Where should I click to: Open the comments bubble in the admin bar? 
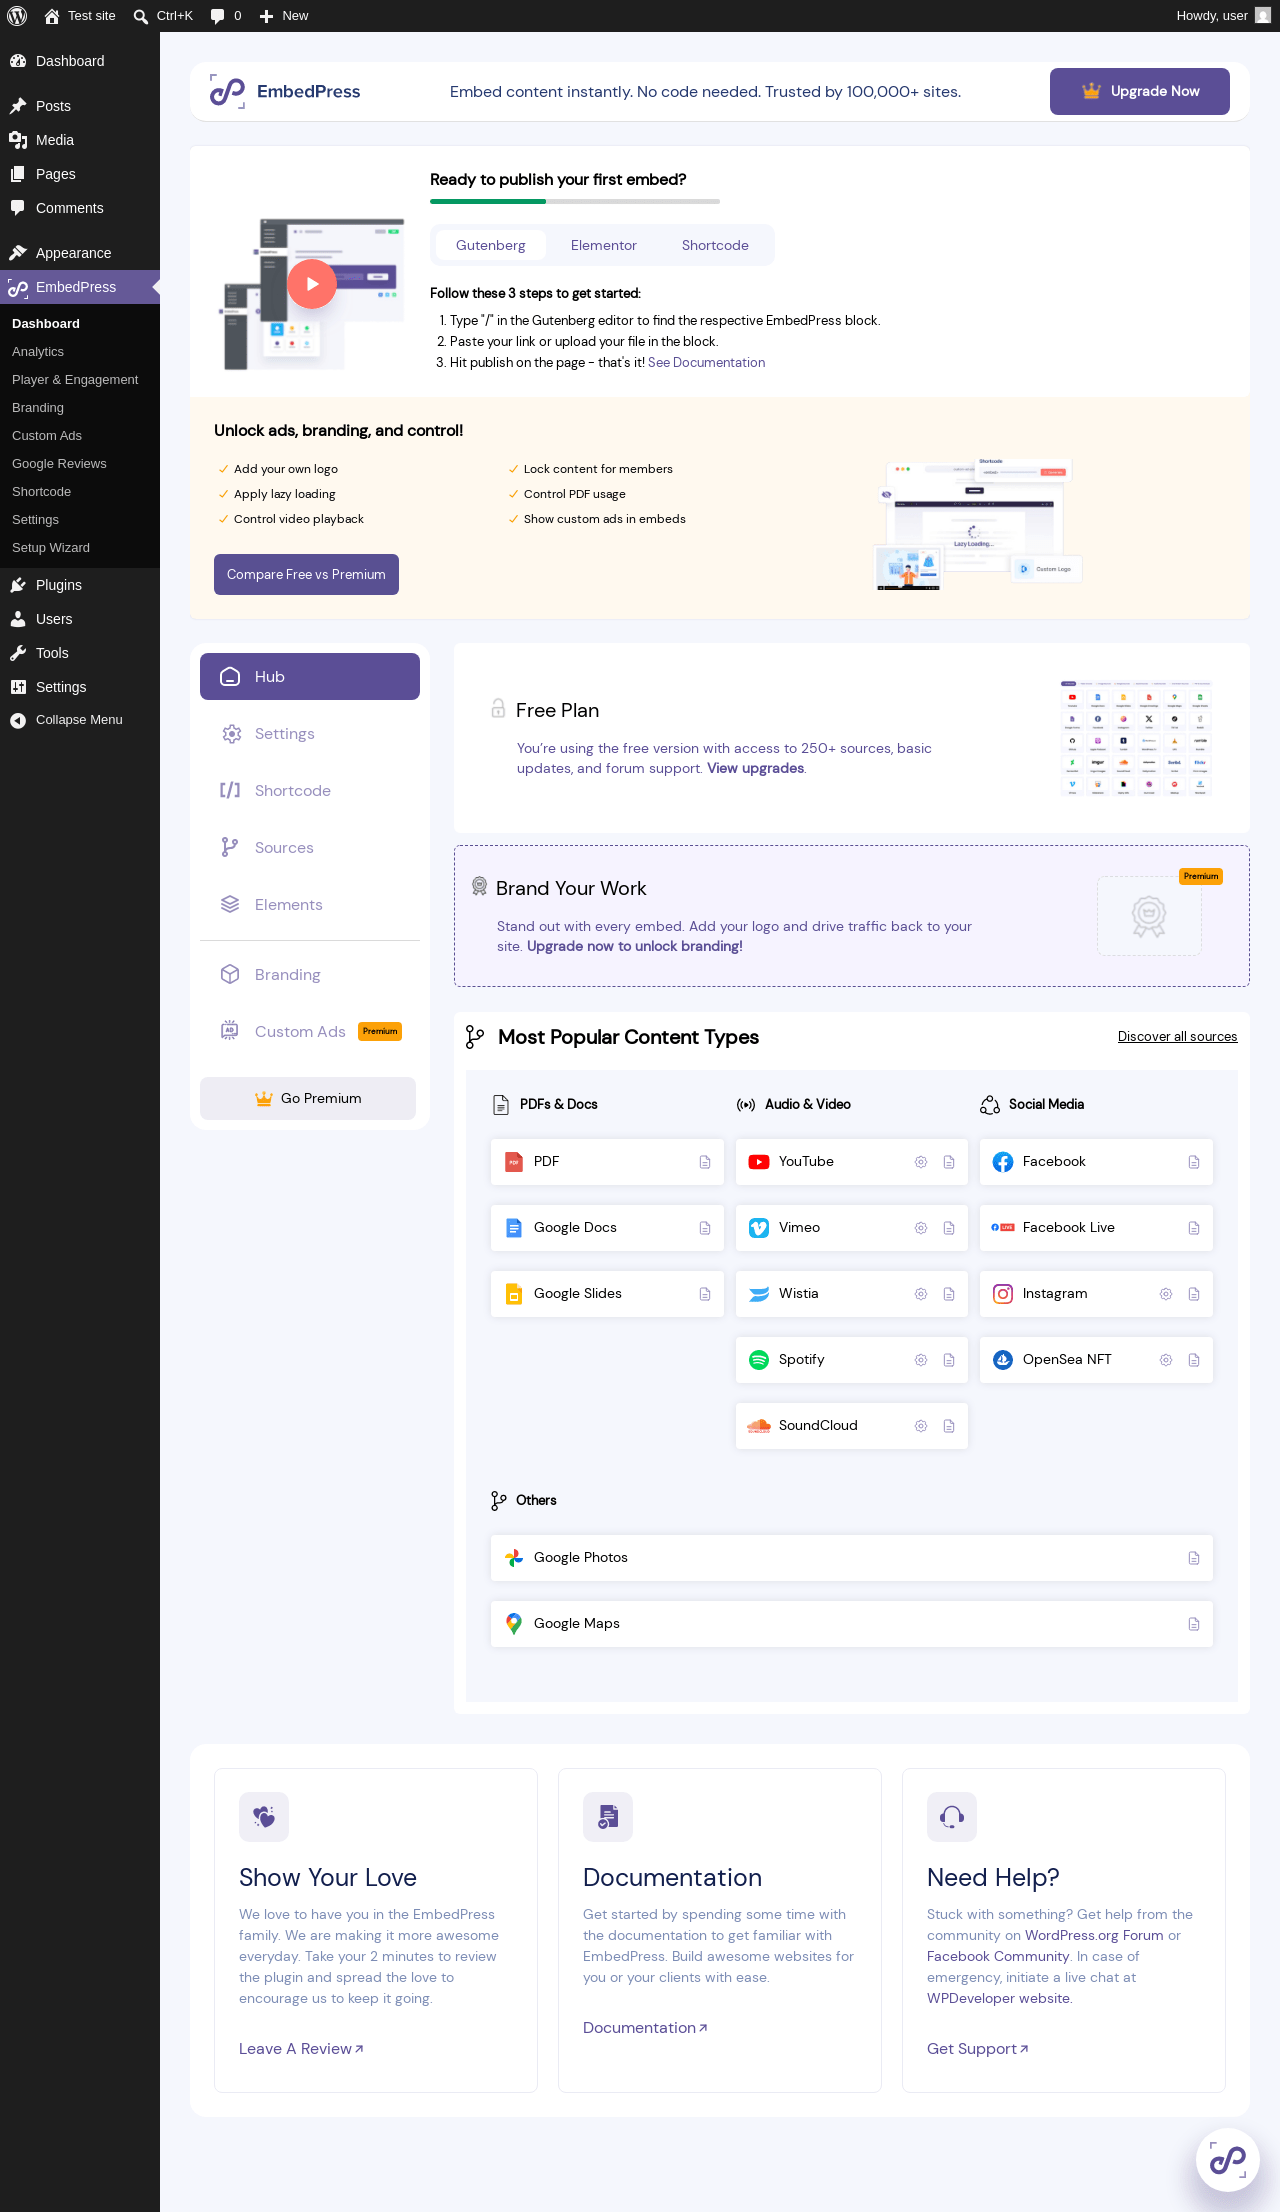pos(226,16)
